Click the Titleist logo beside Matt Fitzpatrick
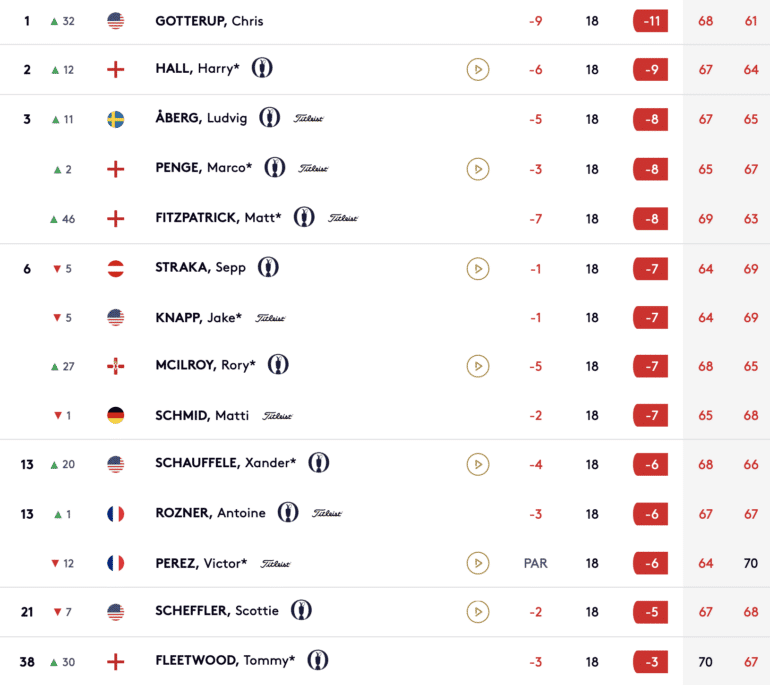The image size is (770, 685). [343, 218]
